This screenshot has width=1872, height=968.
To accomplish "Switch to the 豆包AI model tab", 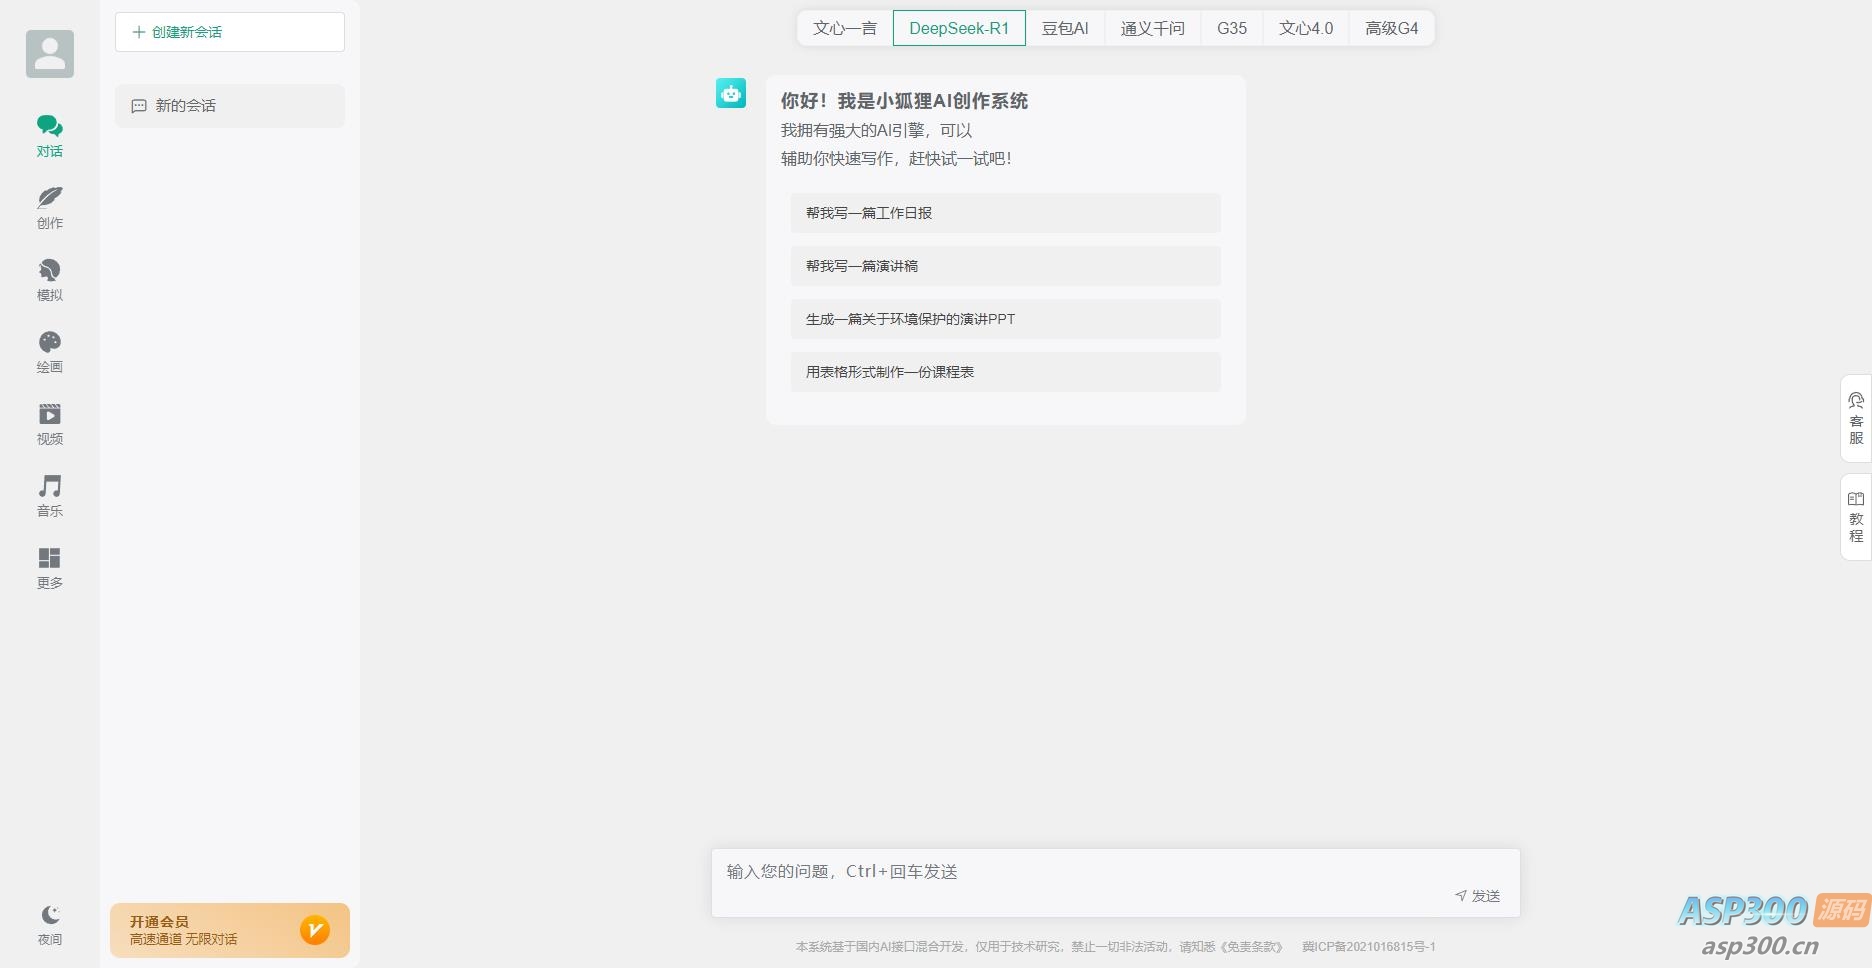I will 1065,28.
